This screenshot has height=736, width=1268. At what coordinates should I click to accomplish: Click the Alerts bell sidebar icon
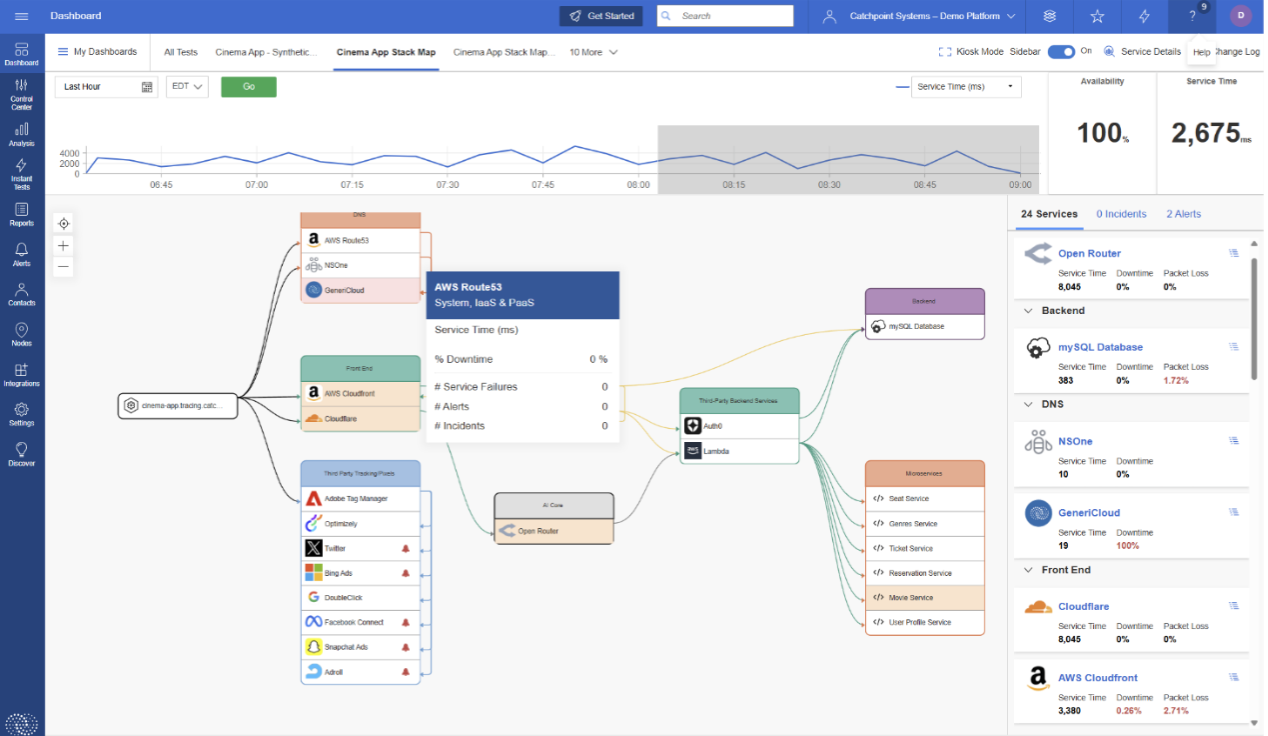(21, 254)
